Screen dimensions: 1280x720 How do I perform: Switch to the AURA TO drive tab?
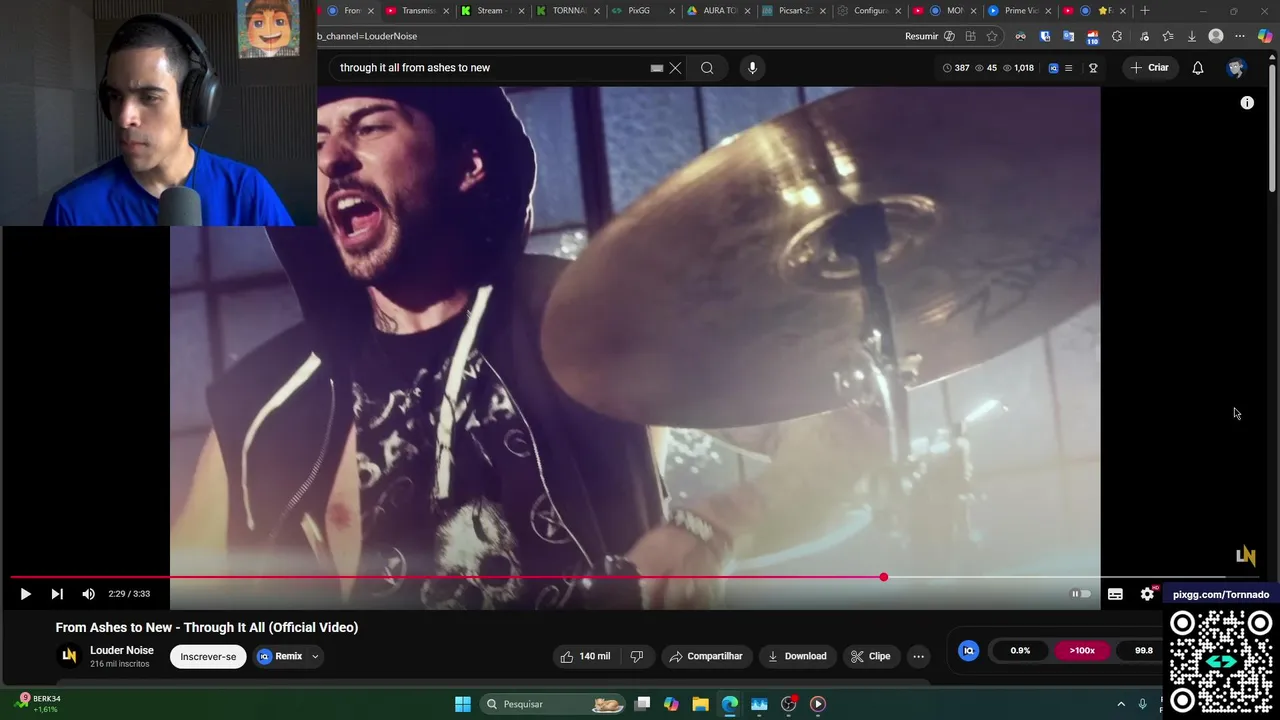(718, 11)
